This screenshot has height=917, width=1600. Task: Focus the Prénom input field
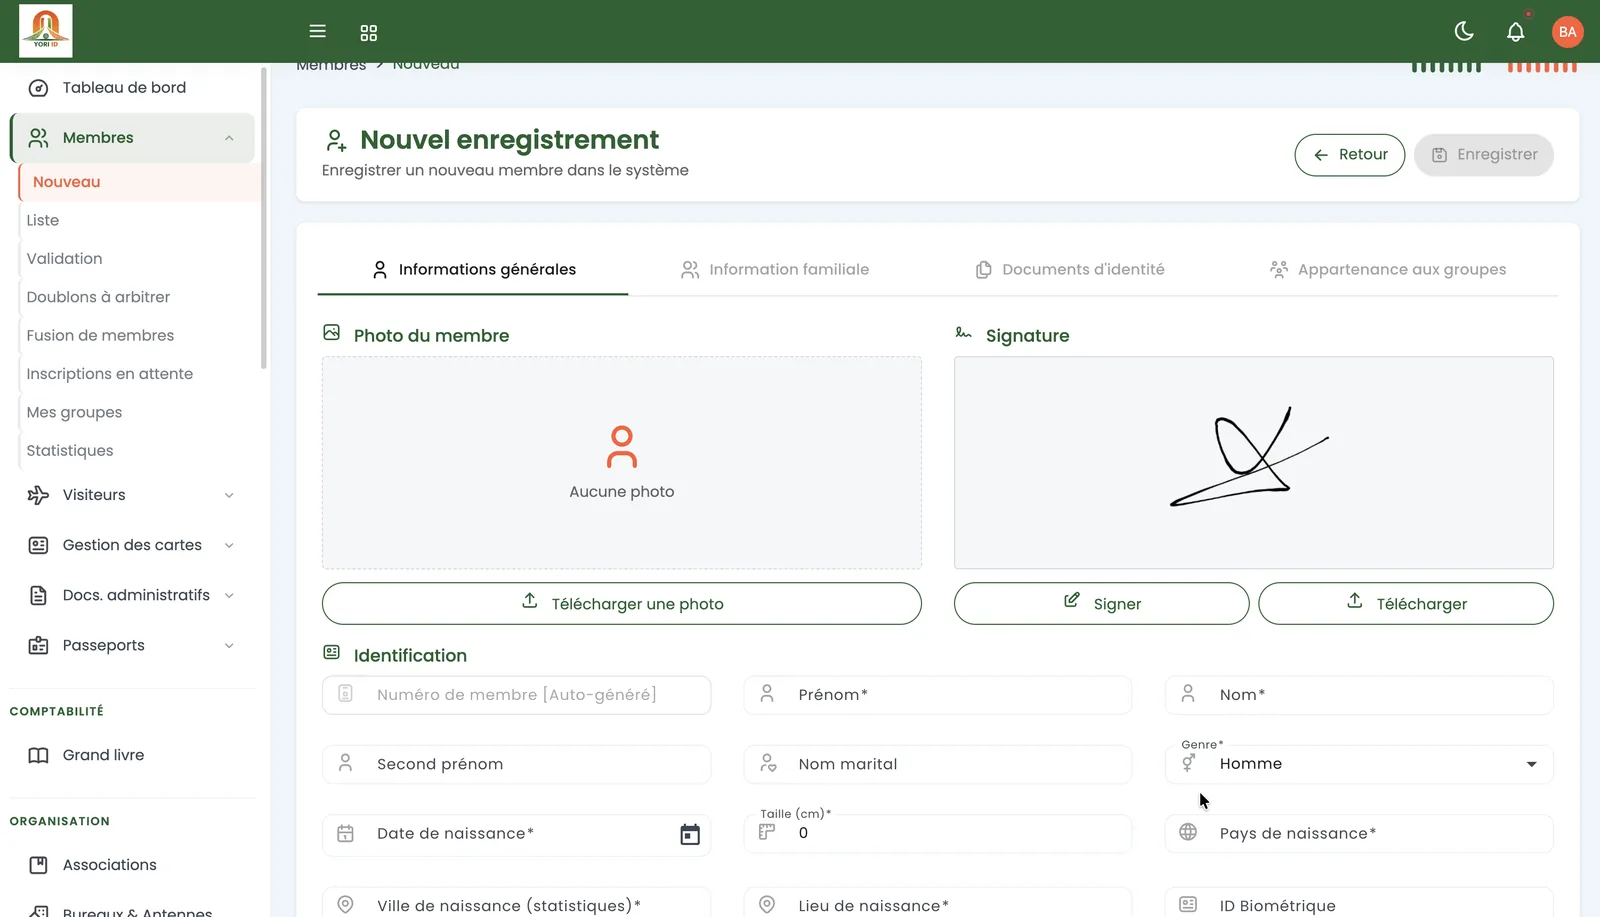click(x=937, y=695)
